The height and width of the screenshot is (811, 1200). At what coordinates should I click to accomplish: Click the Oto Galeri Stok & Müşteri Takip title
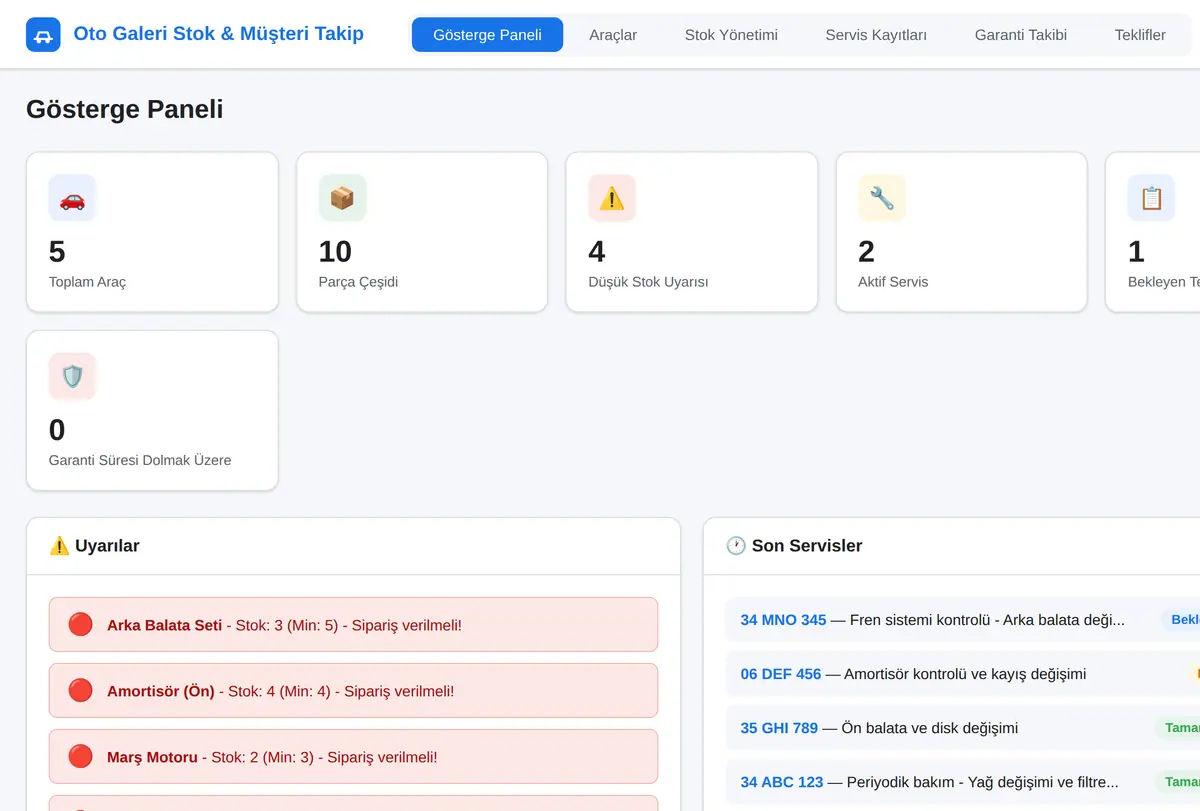[x=219, y=34]
